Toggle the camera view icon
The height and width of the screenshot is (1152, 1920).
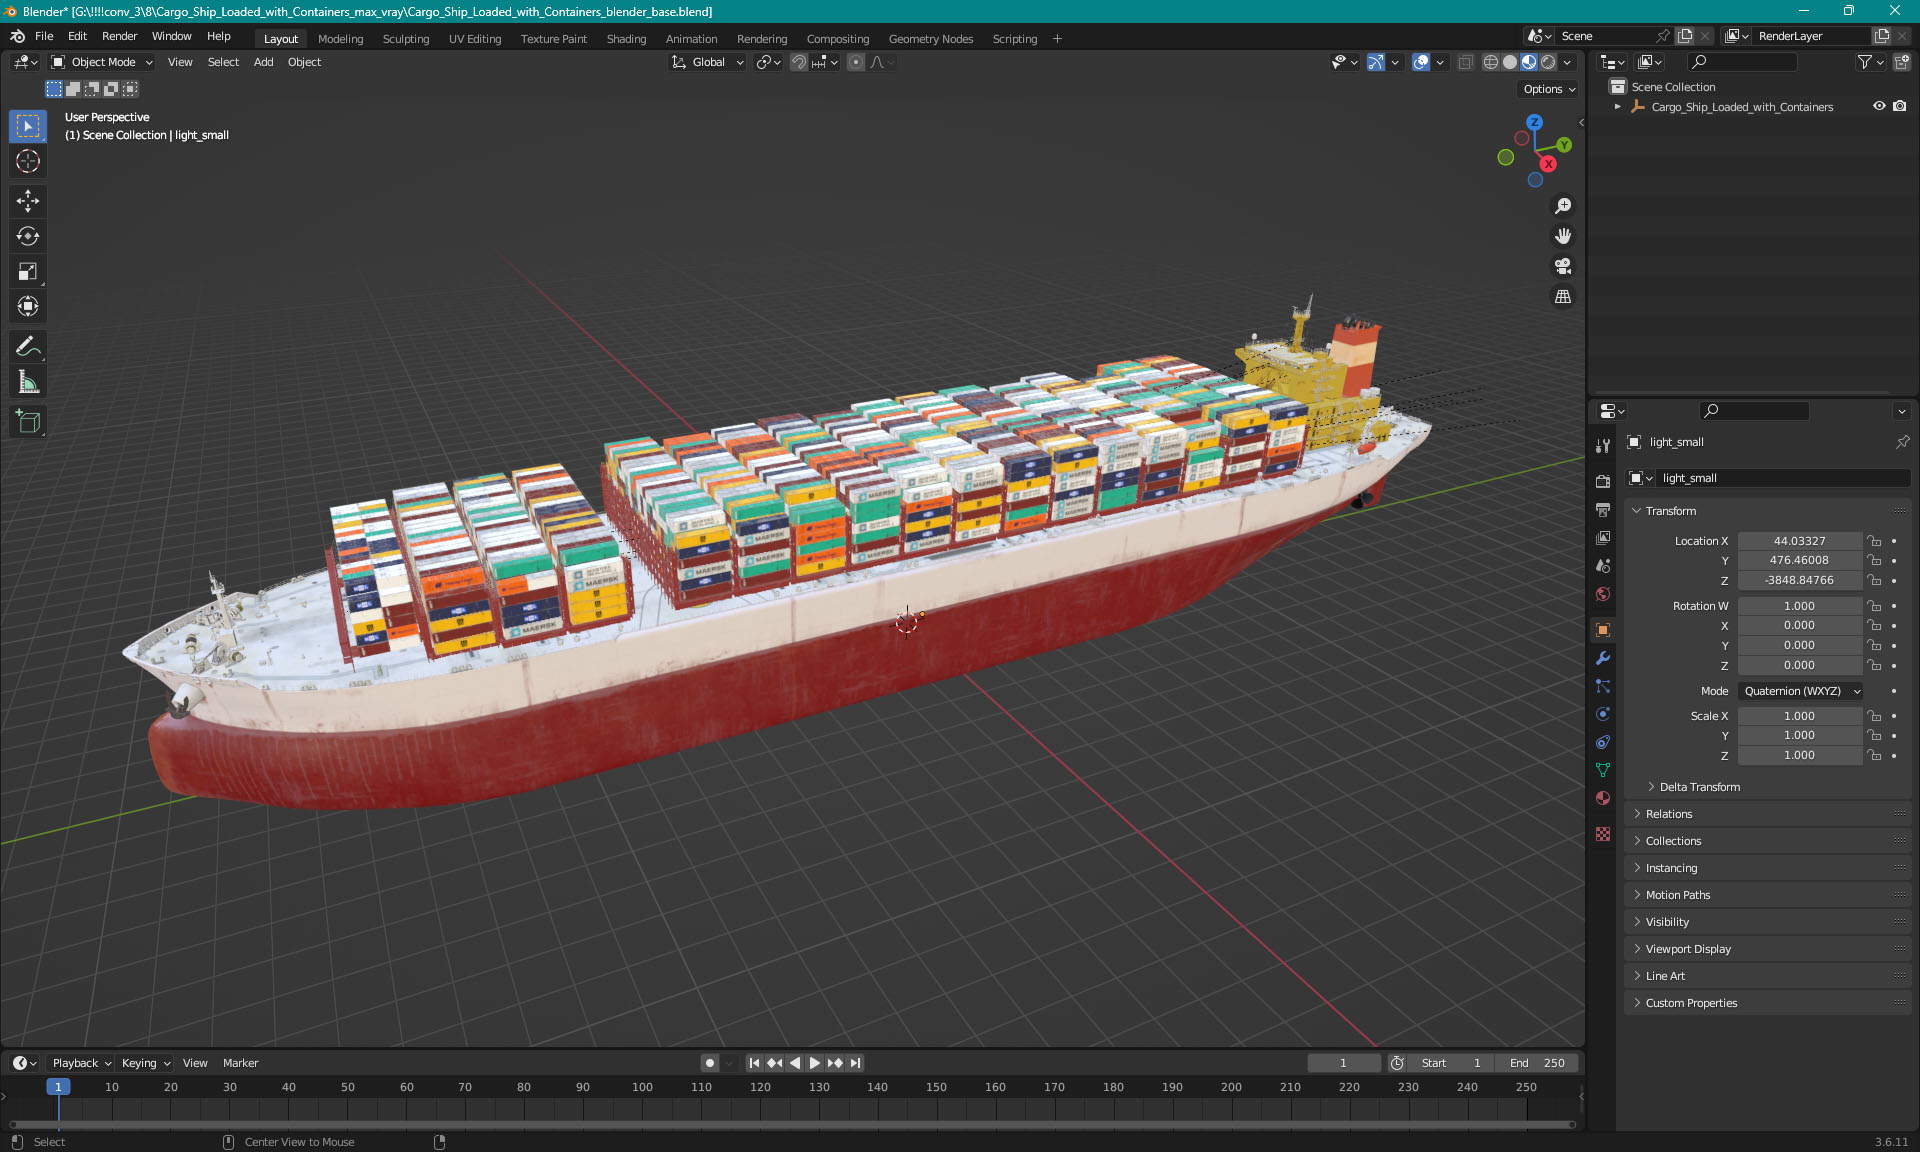[x=1563, y=266]
